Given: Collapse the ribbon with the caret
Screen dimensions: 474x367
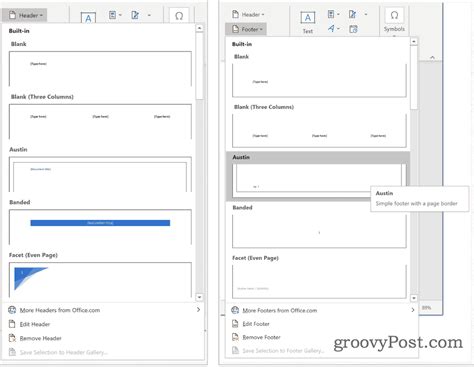Looking at the screenshot, I should pyautogui.click(x=432, y=57).
